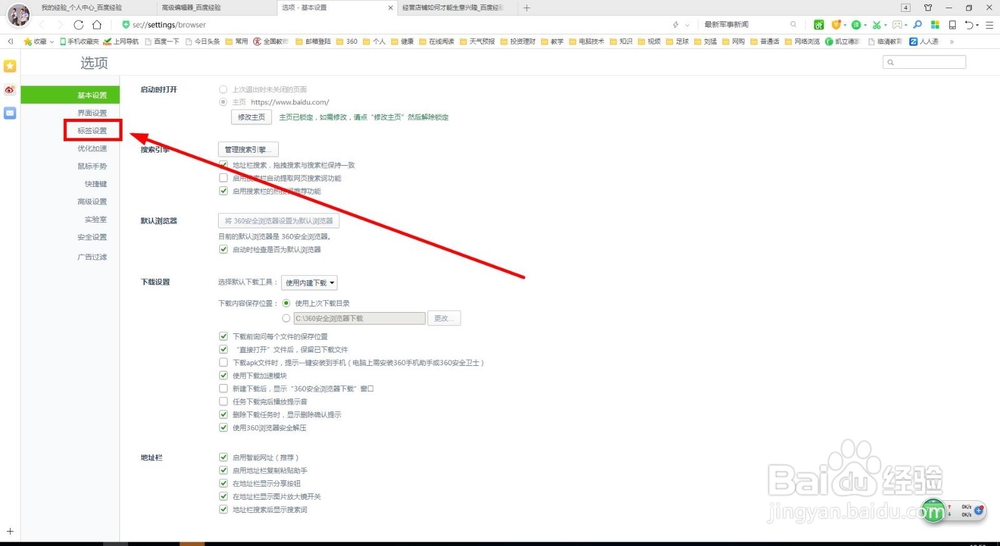The width and height of the screenshot is (1000, 546).
Task: Select restore last unclosed pages radio
Action: click(223, 89)
